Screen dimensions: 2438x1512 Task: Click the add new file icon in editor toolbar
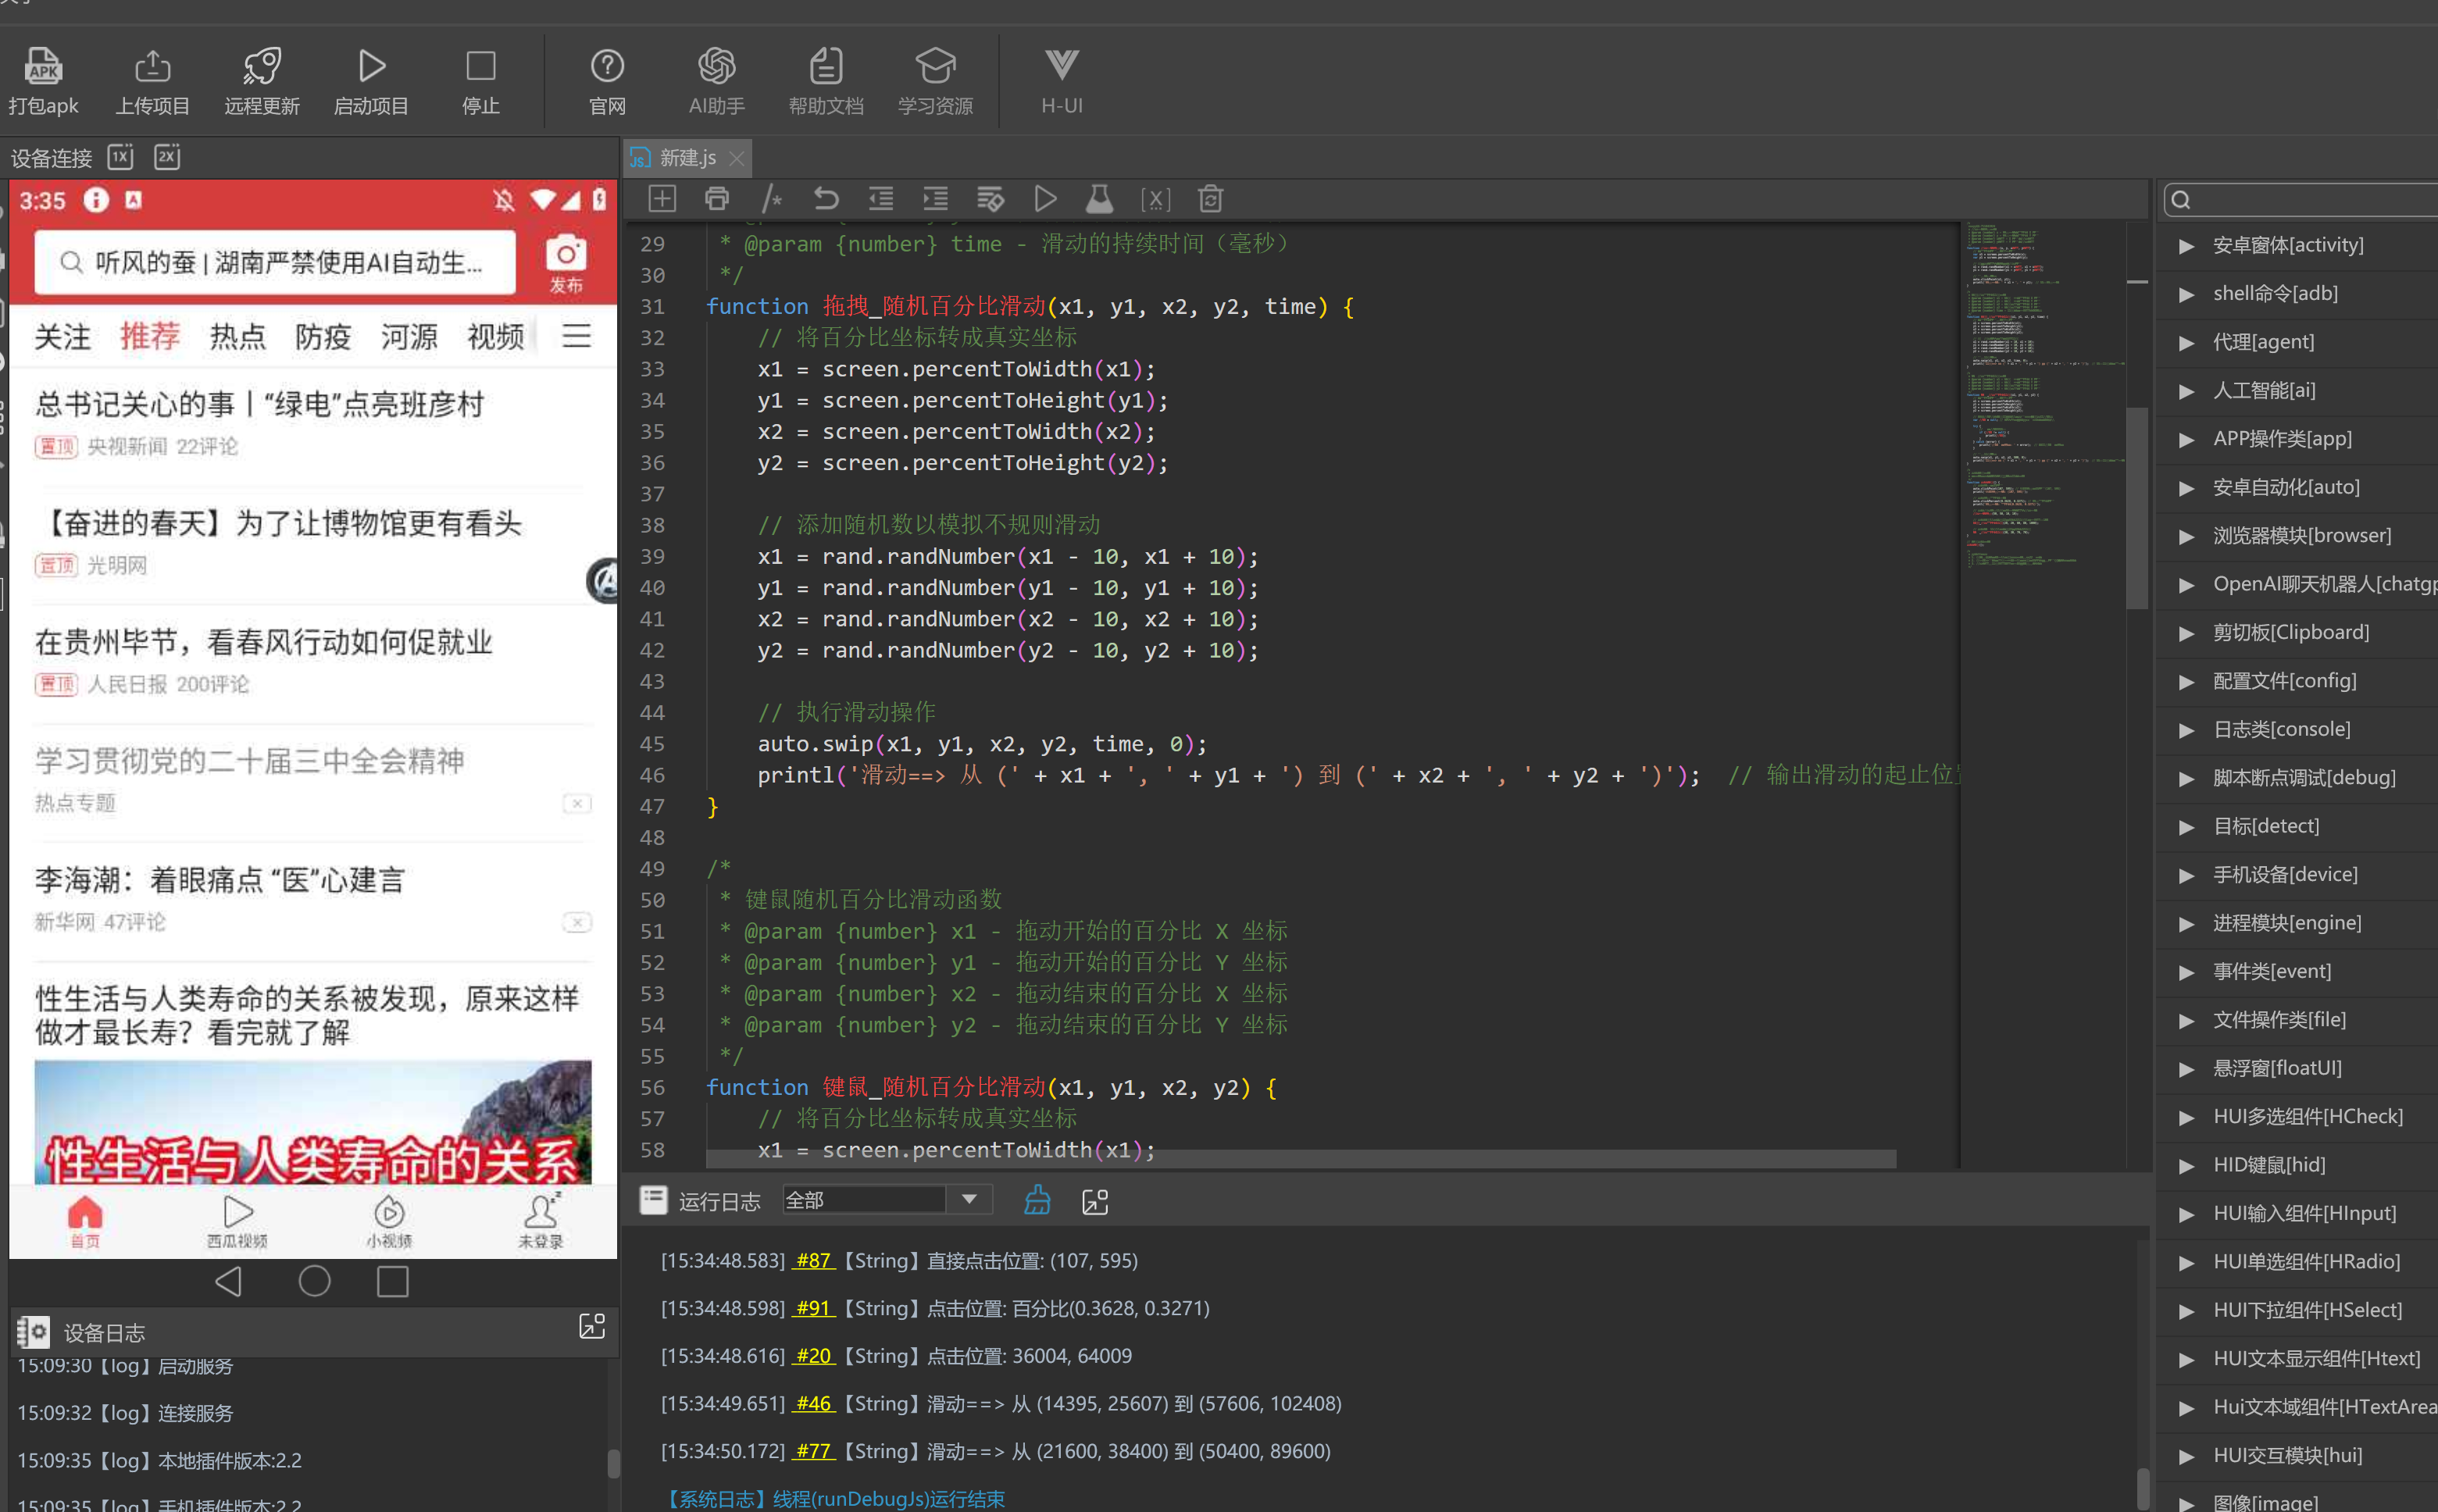click(x=662, y=199)
